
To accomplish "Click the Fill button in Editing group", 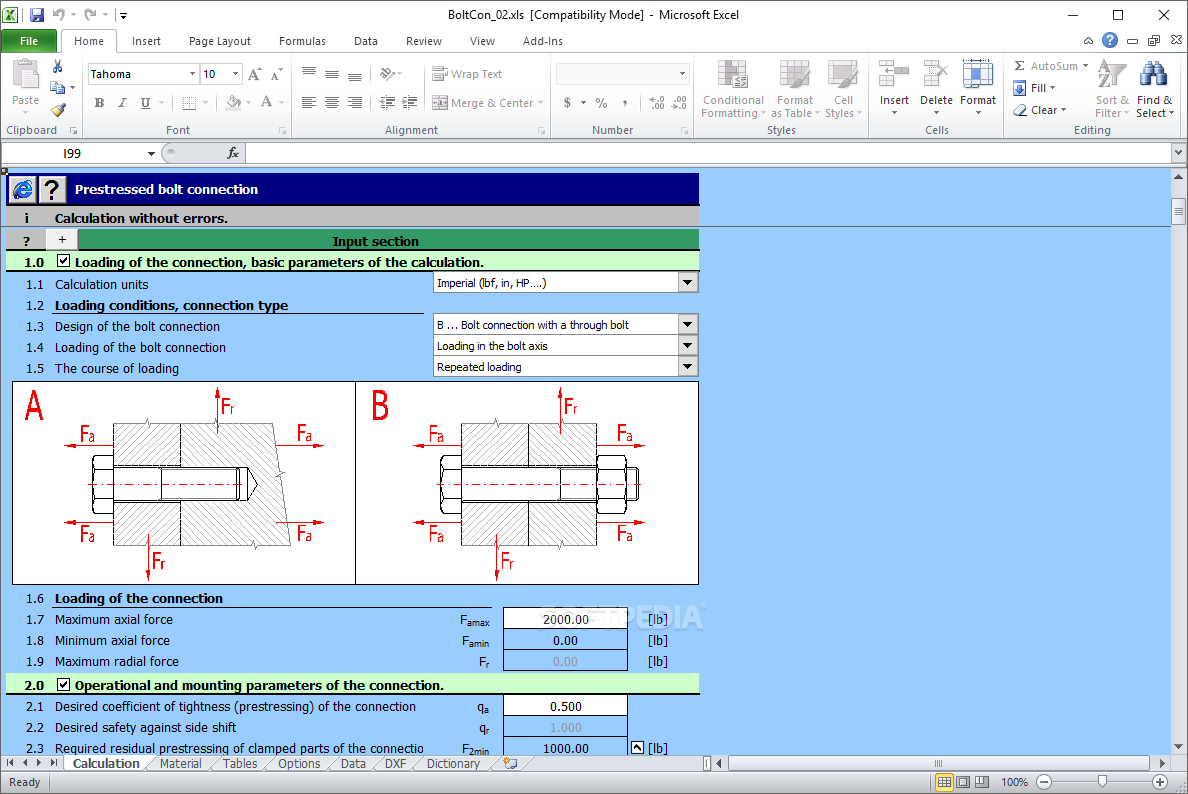I will tap(1035, 88).
